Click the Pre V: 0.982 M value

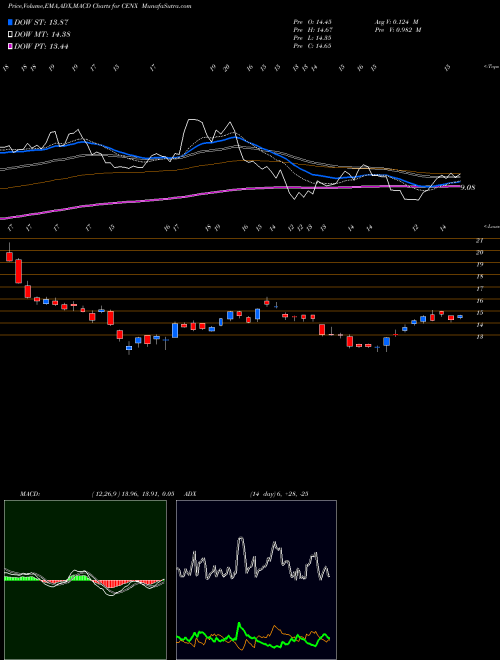[397, 29]
